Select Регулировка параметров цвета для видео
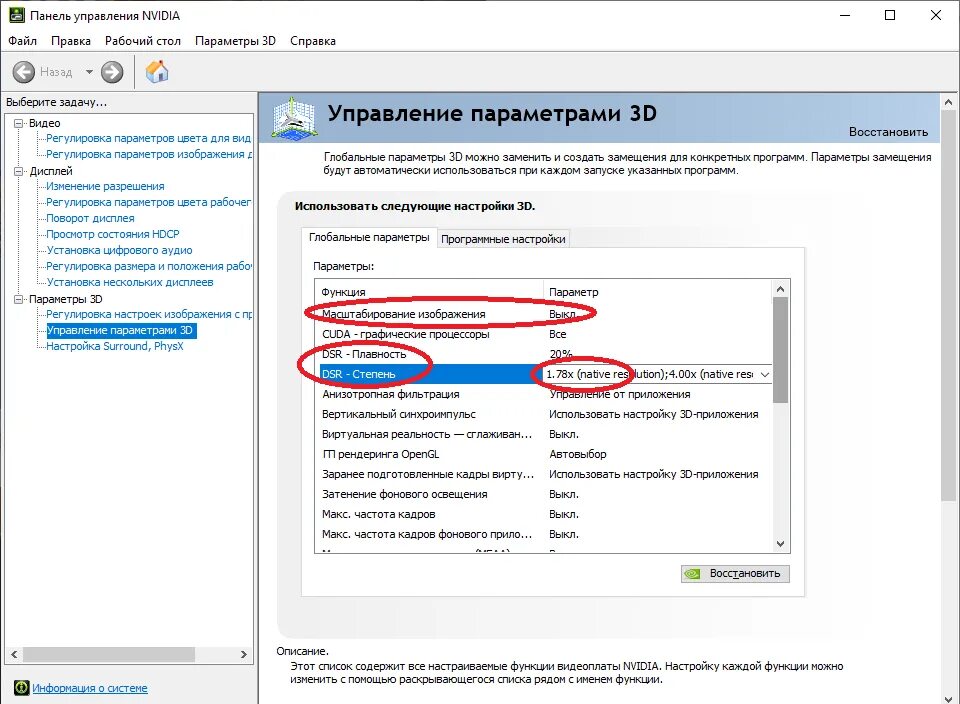This screenshot has height=704, width=960. pos(149,138)
